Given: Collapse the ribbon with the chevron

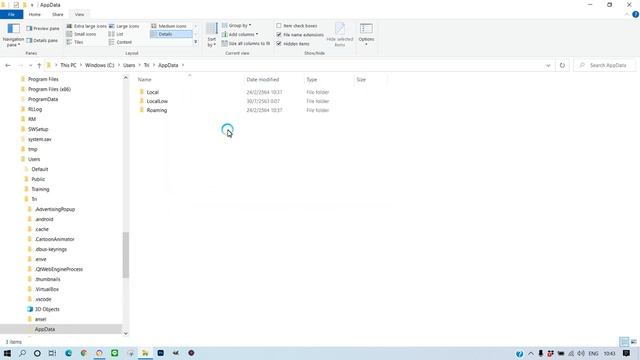Looking at the screenshot, I should [x=627, y=14].
